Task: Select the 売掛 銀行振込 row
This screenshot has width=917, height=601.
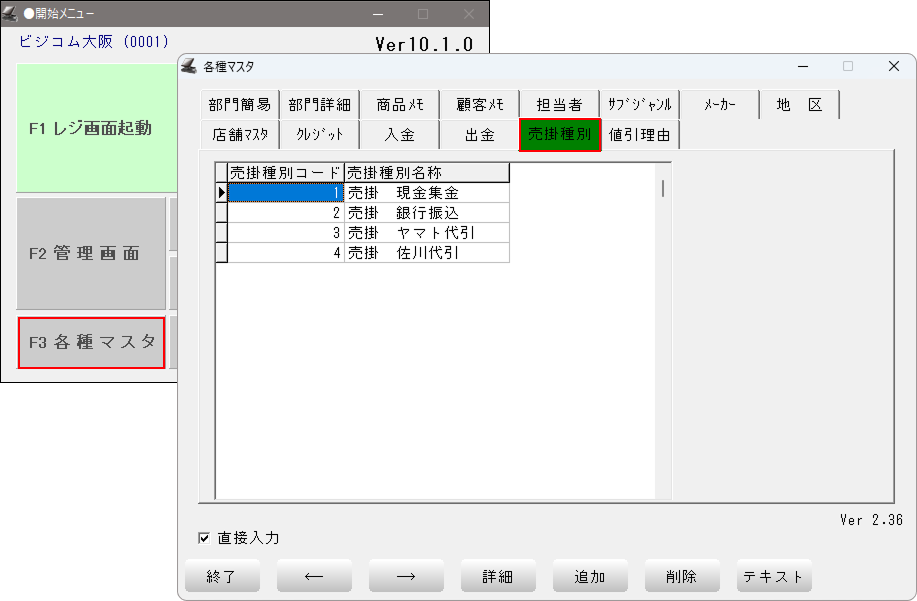Action: coord(427,213)
